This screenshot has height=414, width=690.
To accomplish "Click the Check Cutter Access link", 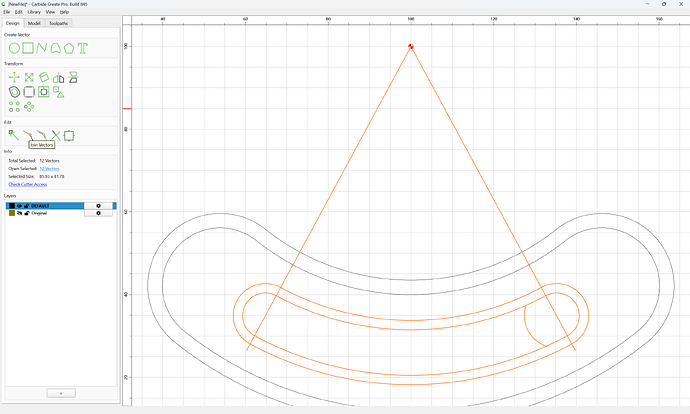I will point(28,184).
